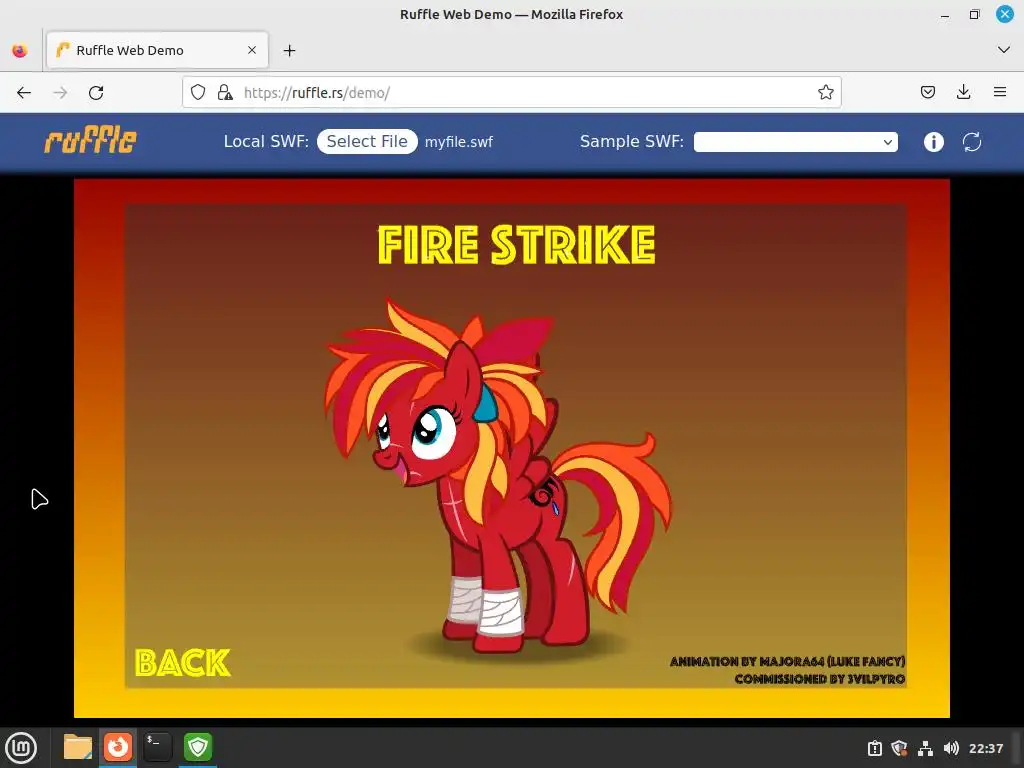Click the myfile.swf file name label
Screen dimensions: 1024x768
[458, 142]
